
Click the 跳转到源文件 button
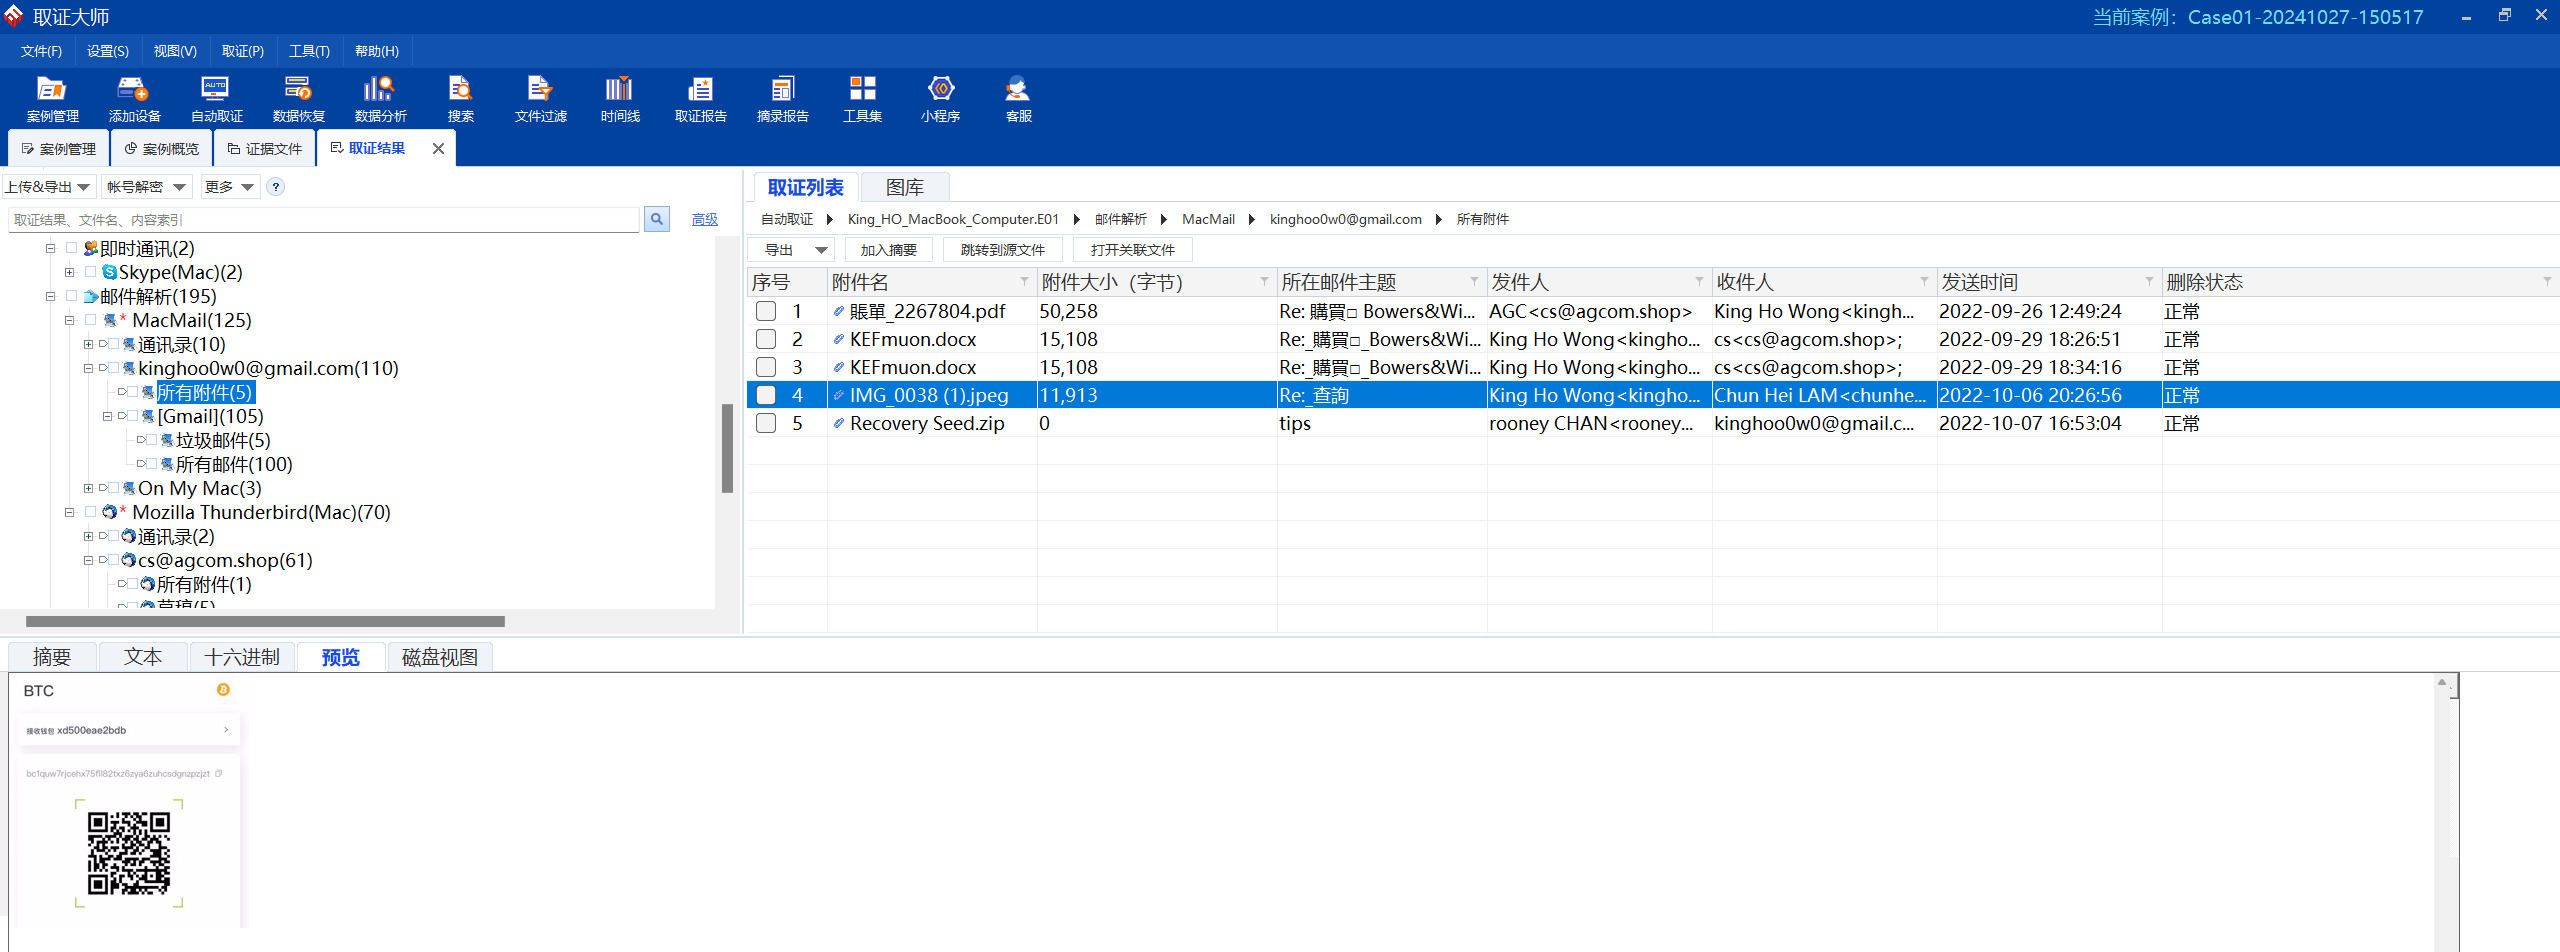(x=1002, y=250)
